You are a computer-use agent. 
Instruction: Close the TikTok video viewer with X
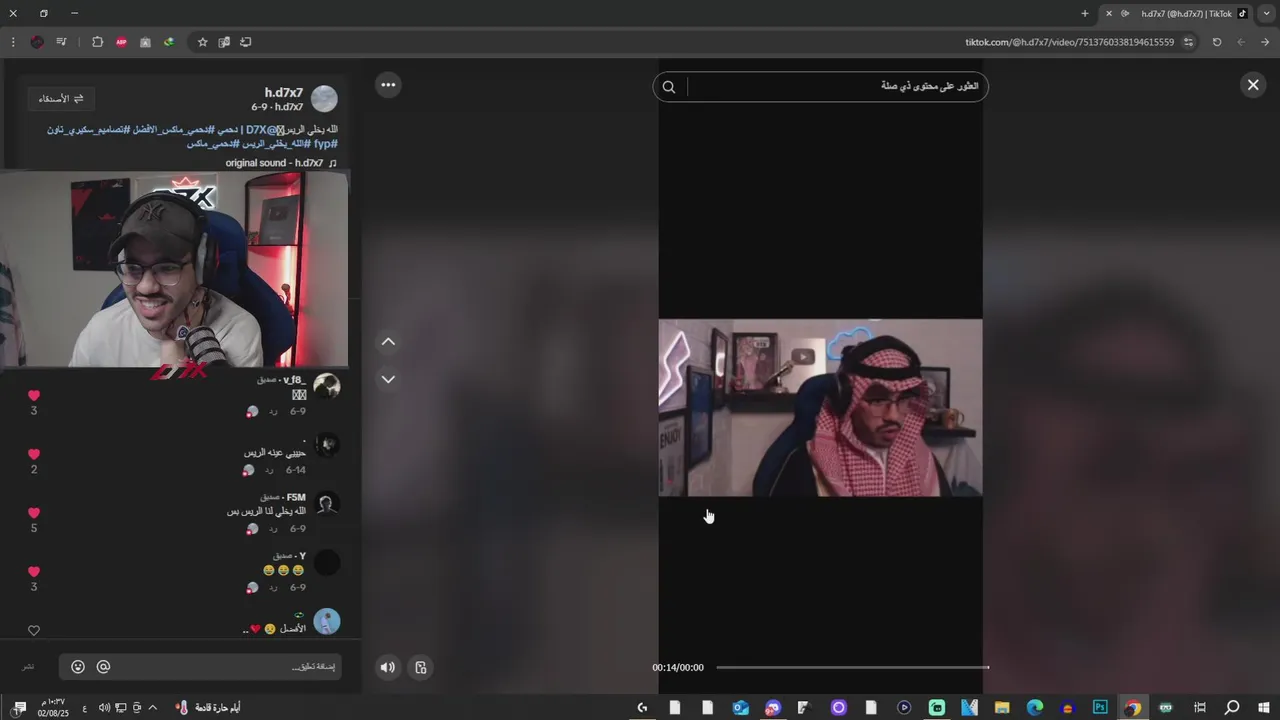[x=1253, y=85]
